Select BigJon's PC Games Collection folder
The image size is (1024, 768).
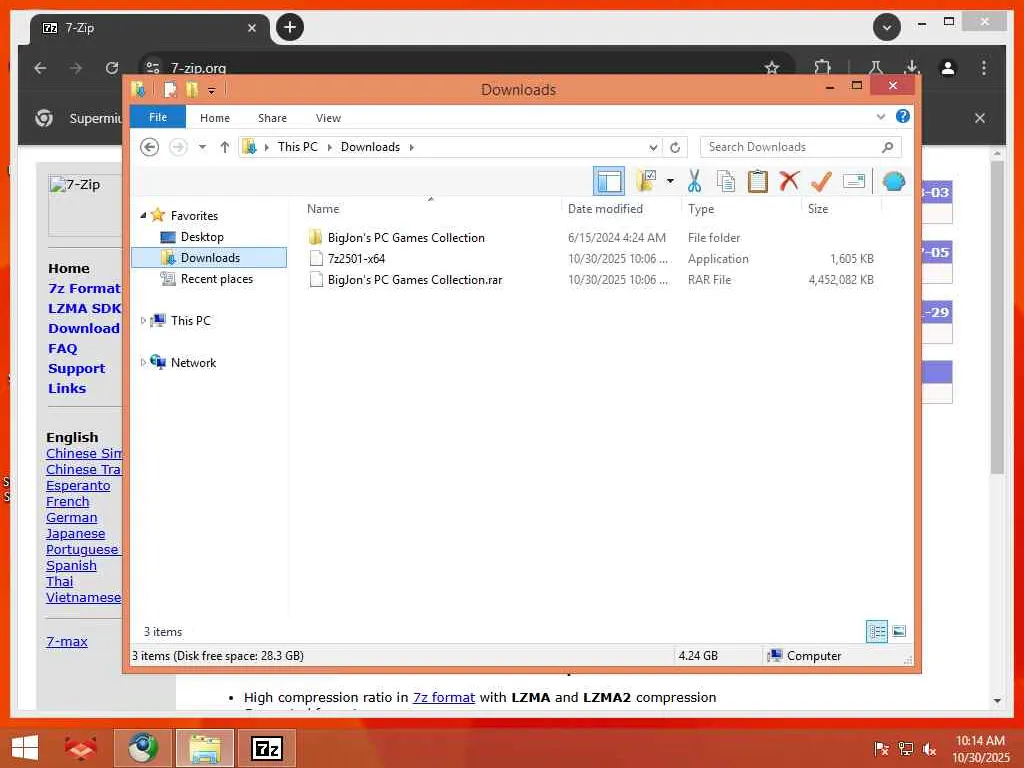pyautogui.click(x=406, y=238)
